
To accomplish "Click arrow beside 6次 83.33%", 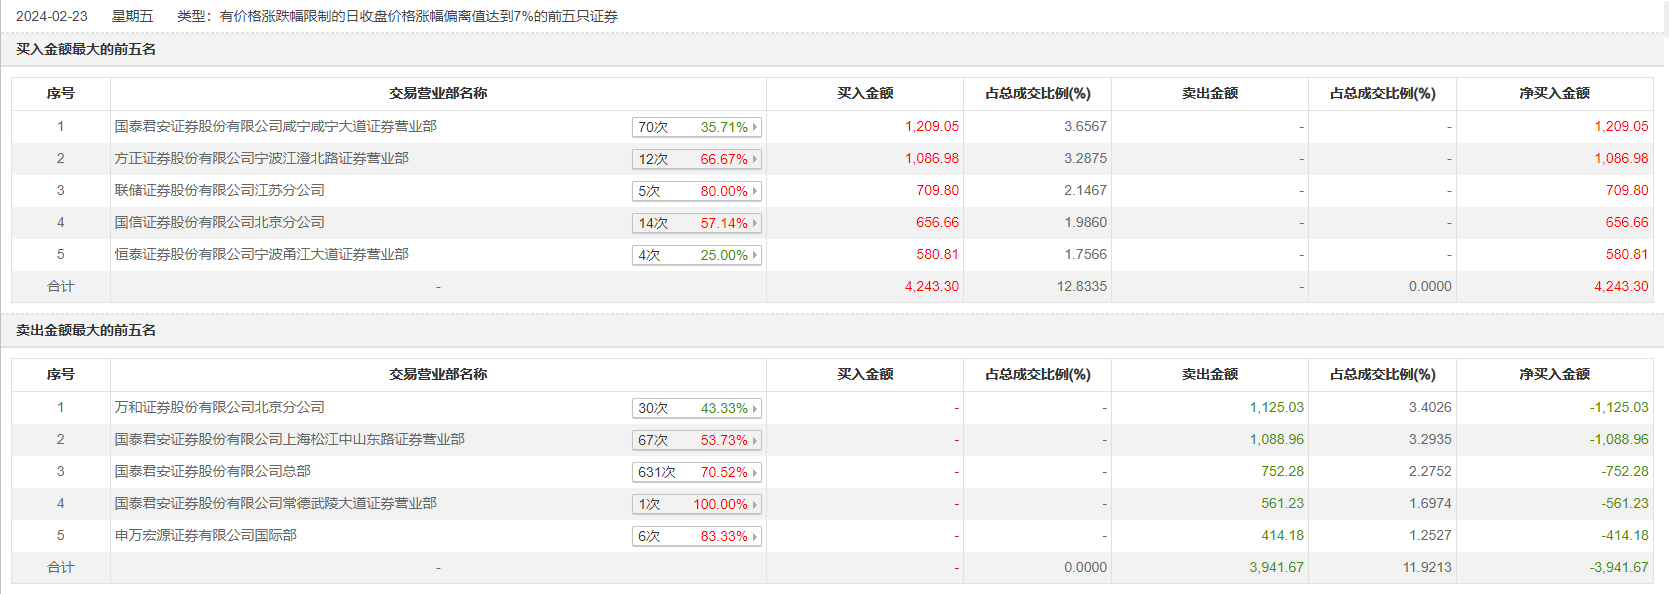I will pos(755,536).
